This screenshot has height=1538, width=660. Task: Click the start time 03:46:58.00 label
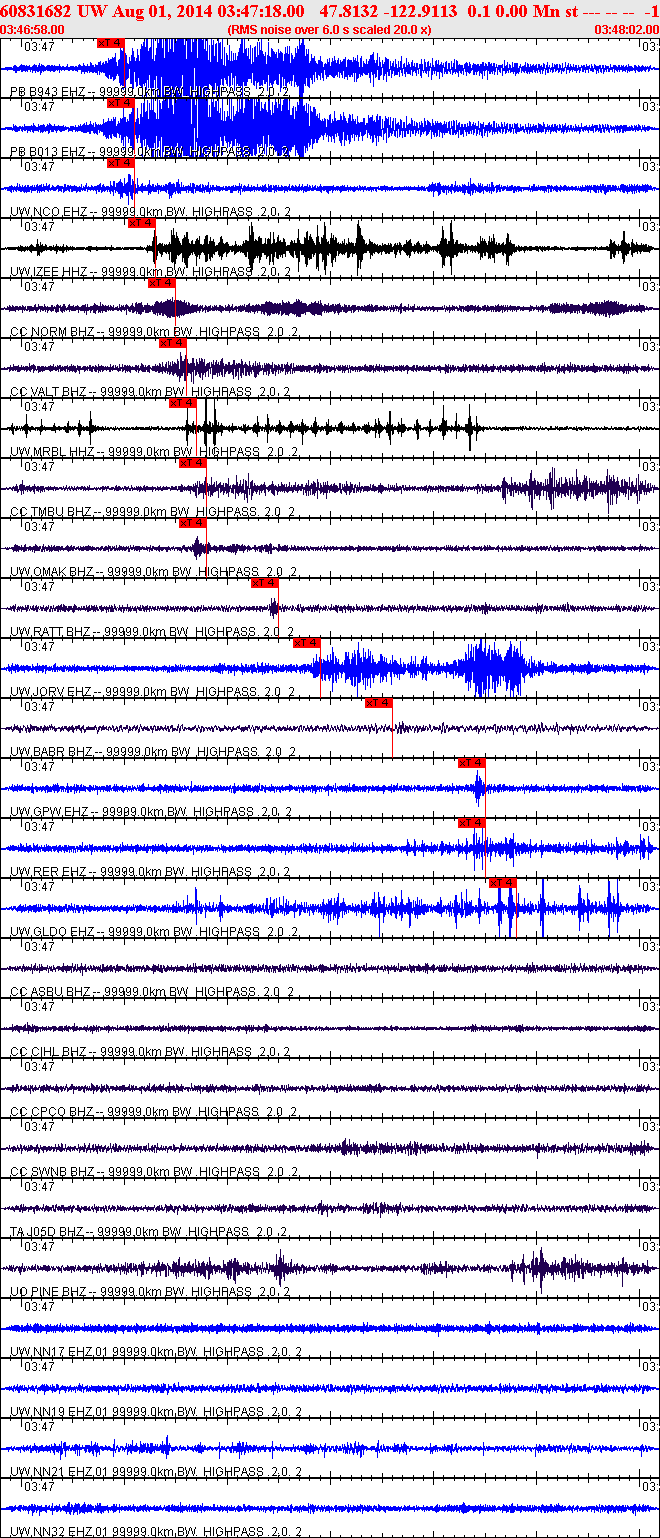click(x=33, y=30)
